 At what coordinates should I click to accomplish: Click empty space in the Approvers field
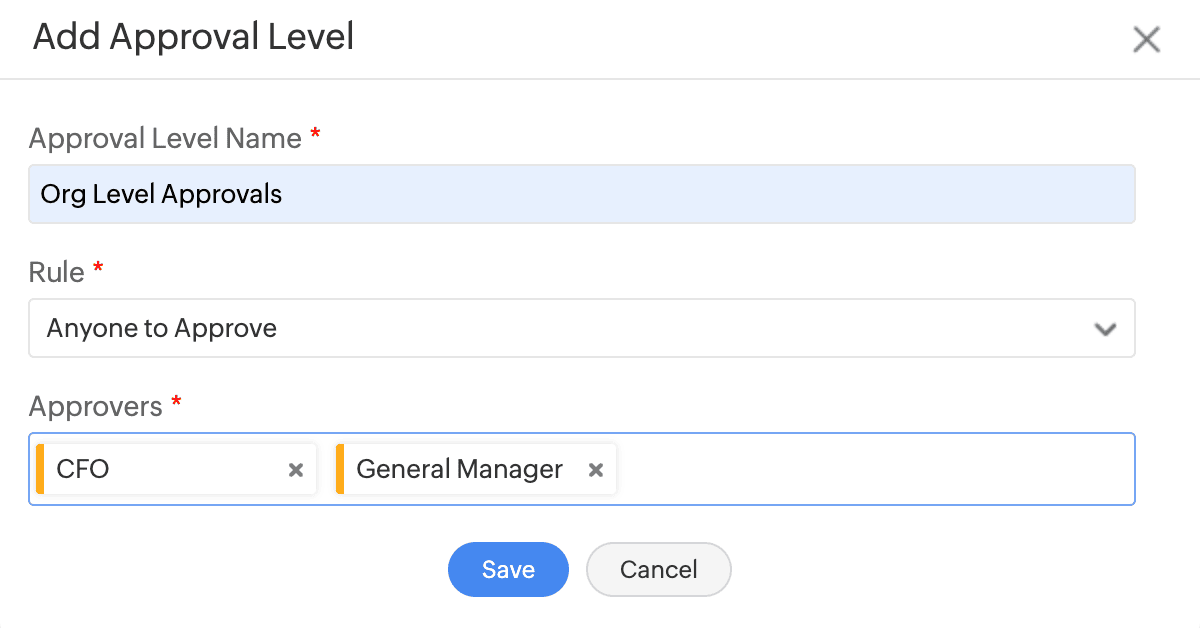click(870, 469)
